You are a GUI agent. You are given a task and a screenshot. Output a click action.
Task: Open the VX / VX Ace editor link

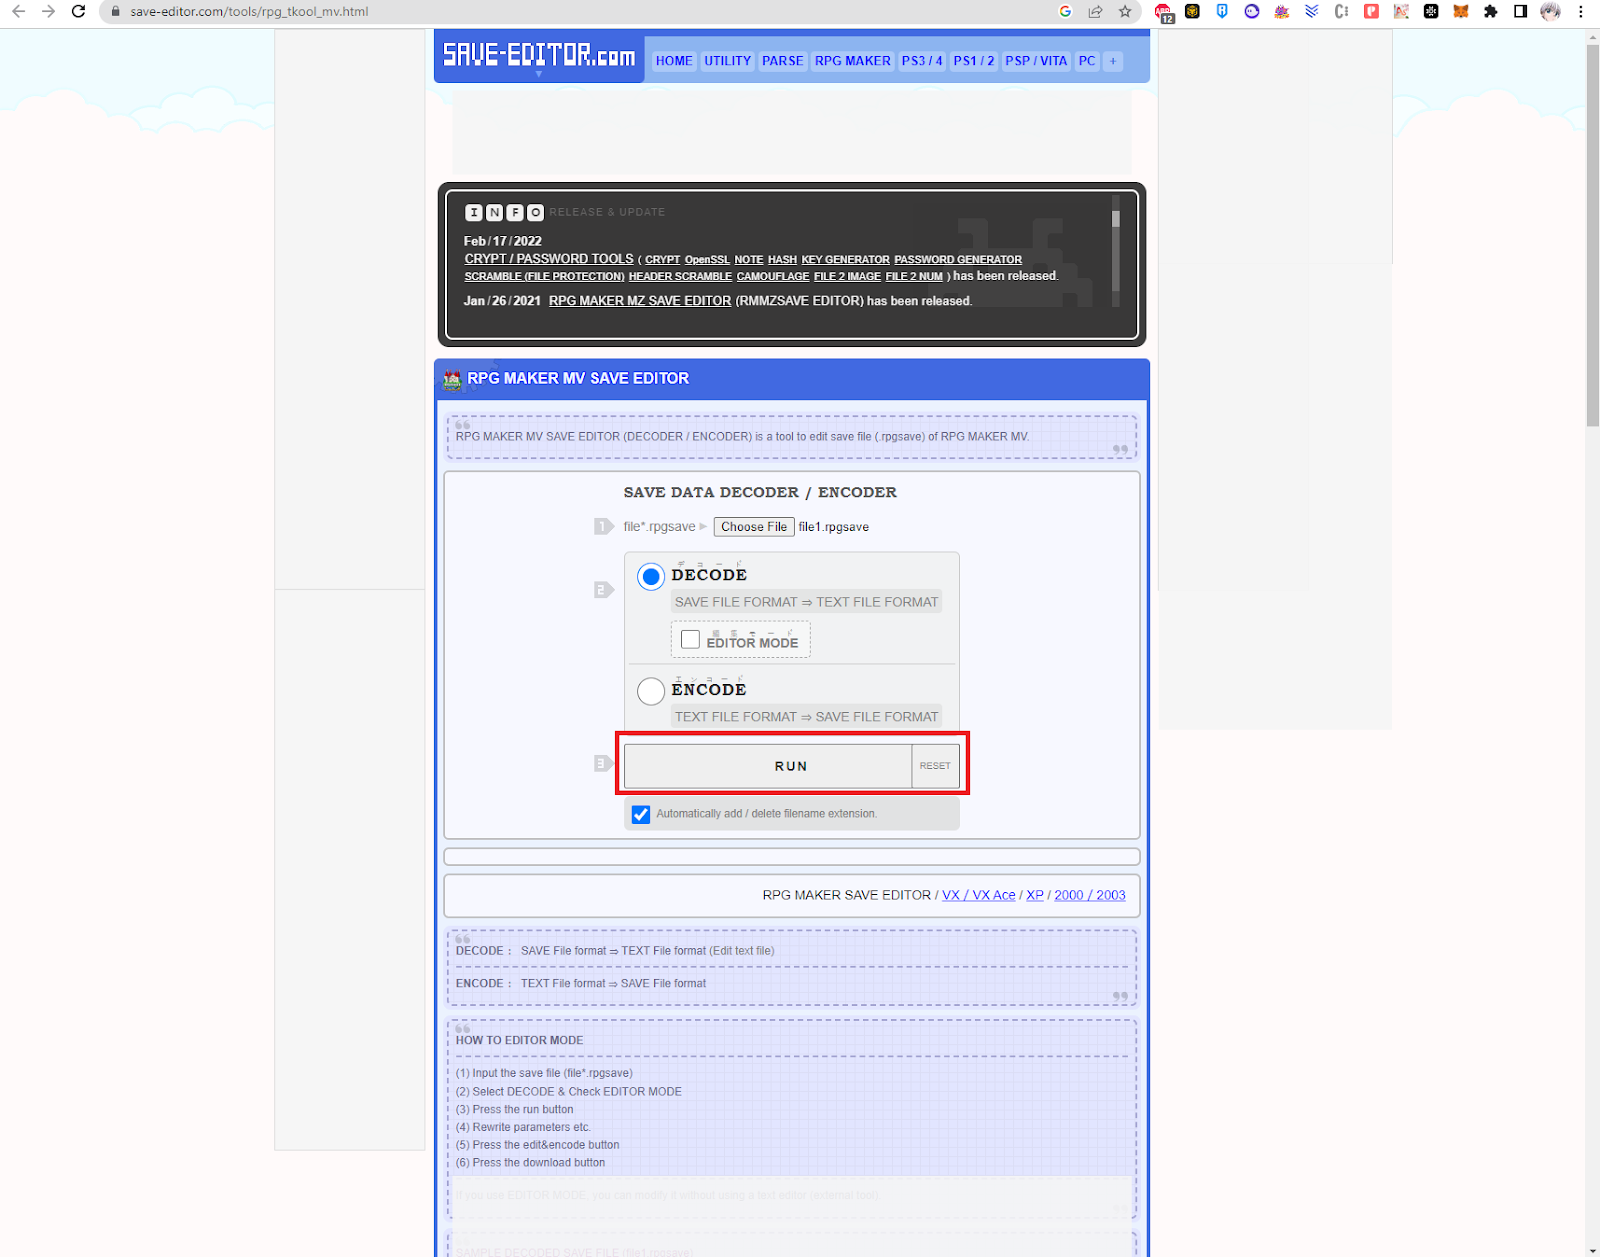(x=979, y=896)
